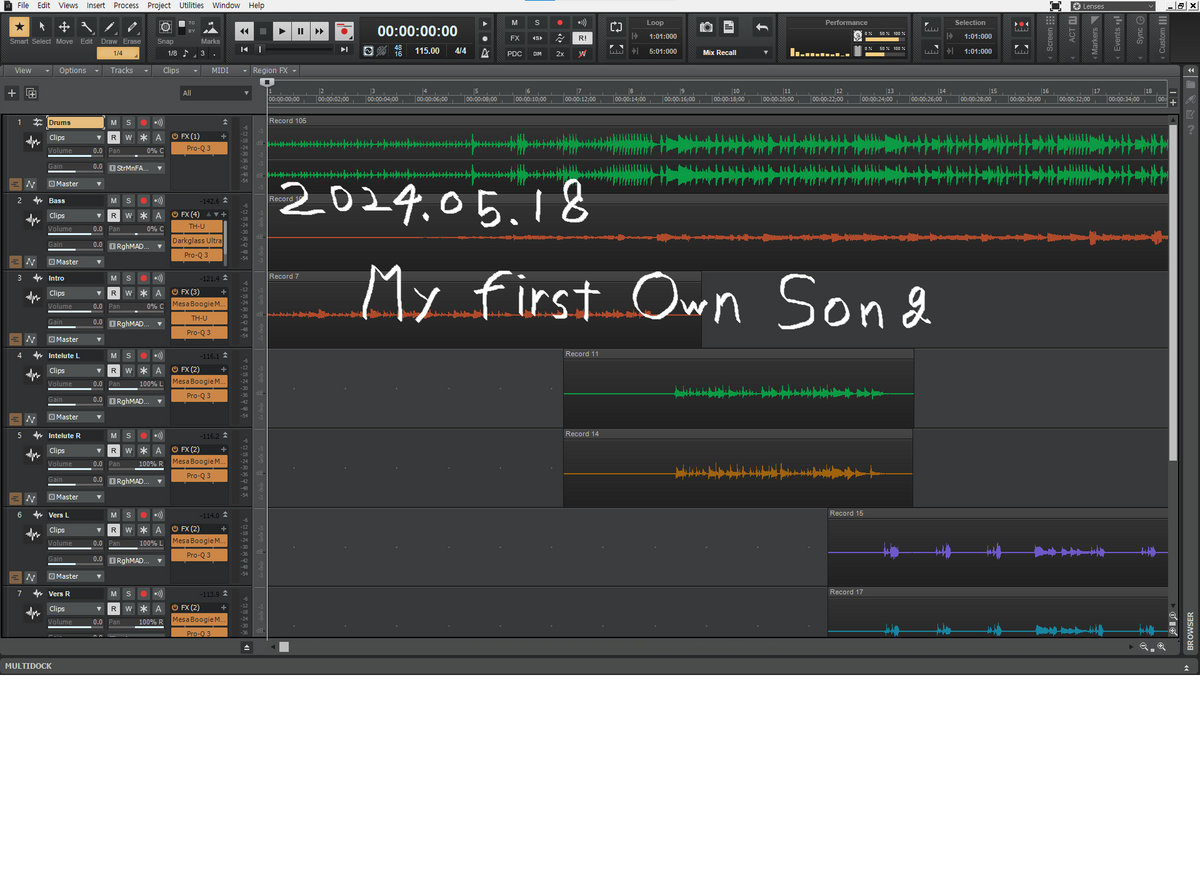Click the add track plus icon

pos(12,93)
